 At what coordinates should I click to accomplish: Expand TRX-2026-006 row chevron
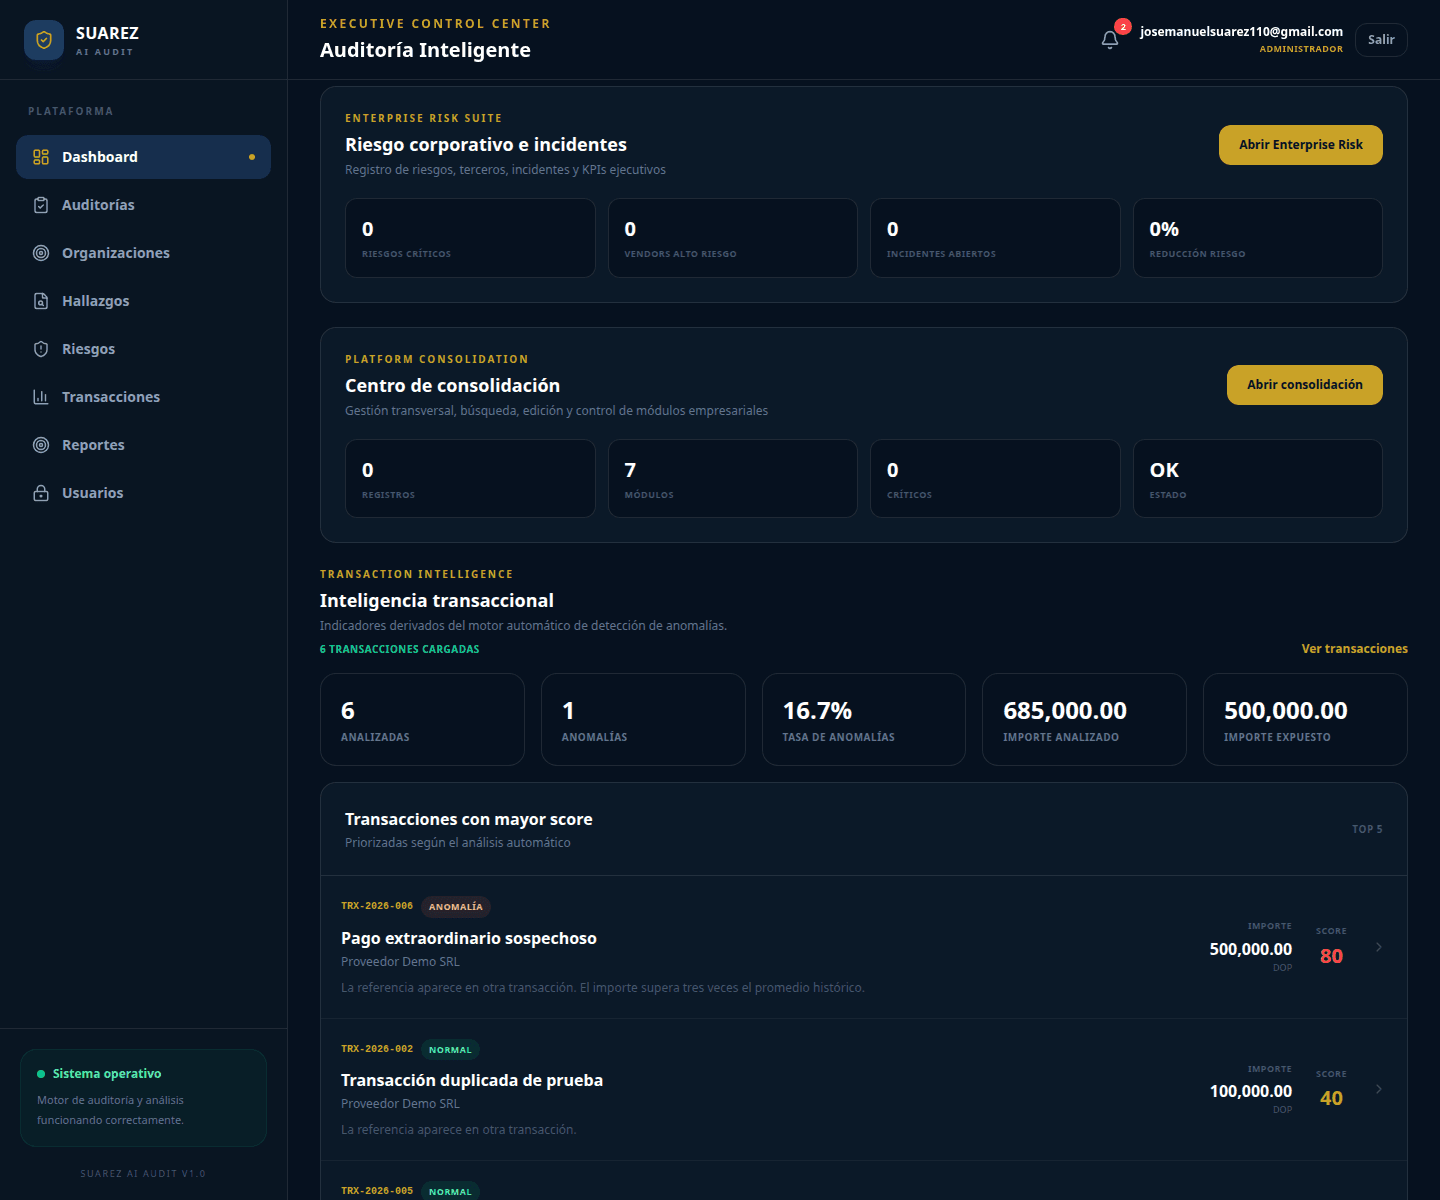[x=1379, y=947]
